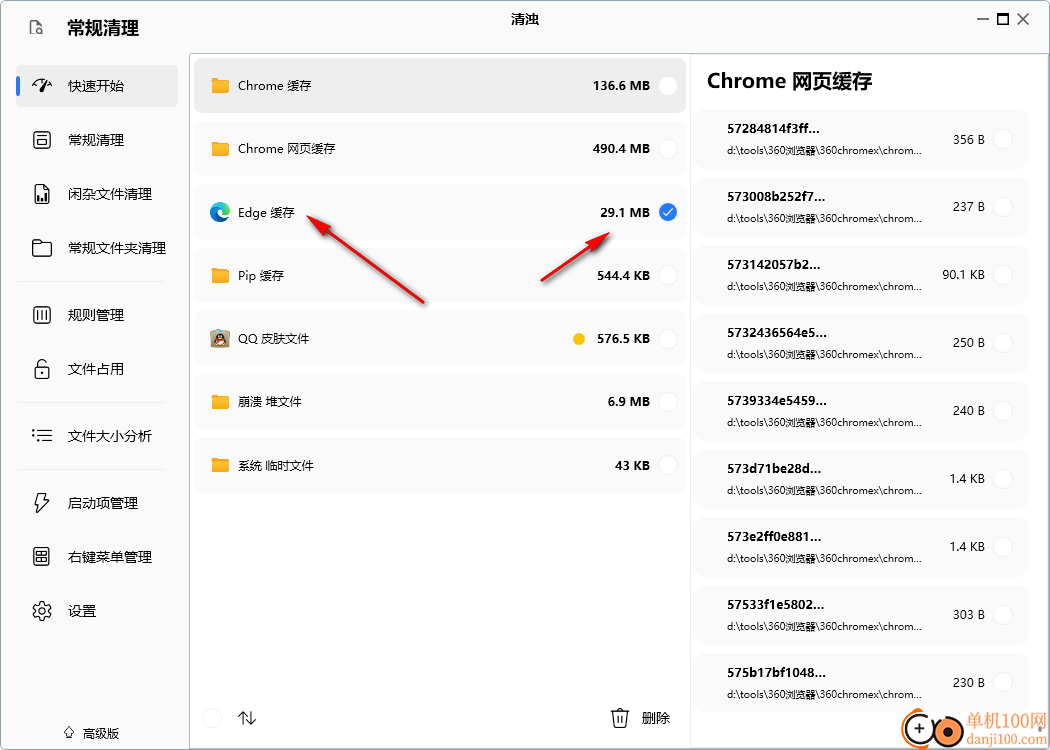Check the Pip 缓存 544.4 KB checkbox

click(668, 275)
